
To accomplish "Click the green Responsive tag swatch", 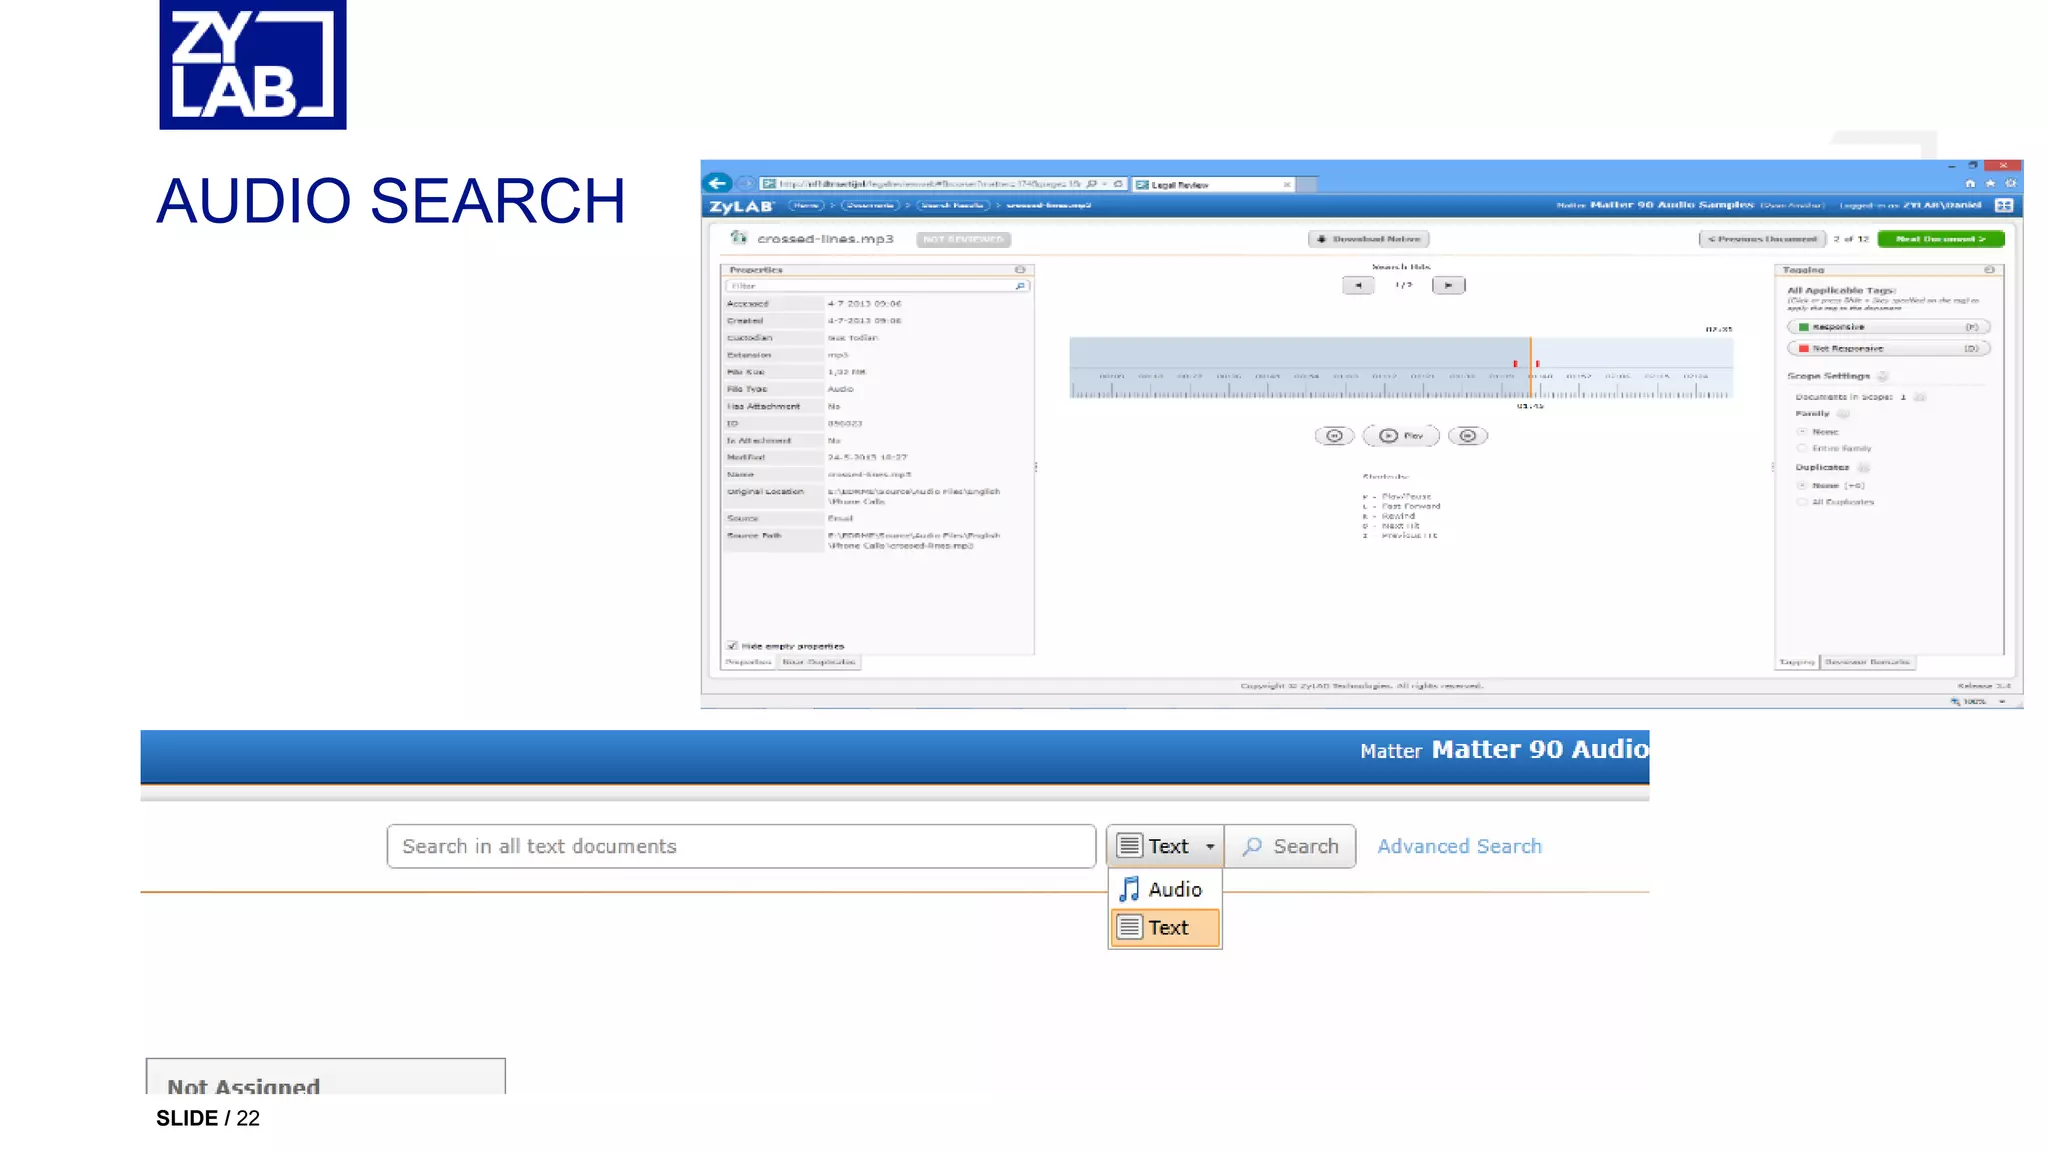I will coord(1804,327).
